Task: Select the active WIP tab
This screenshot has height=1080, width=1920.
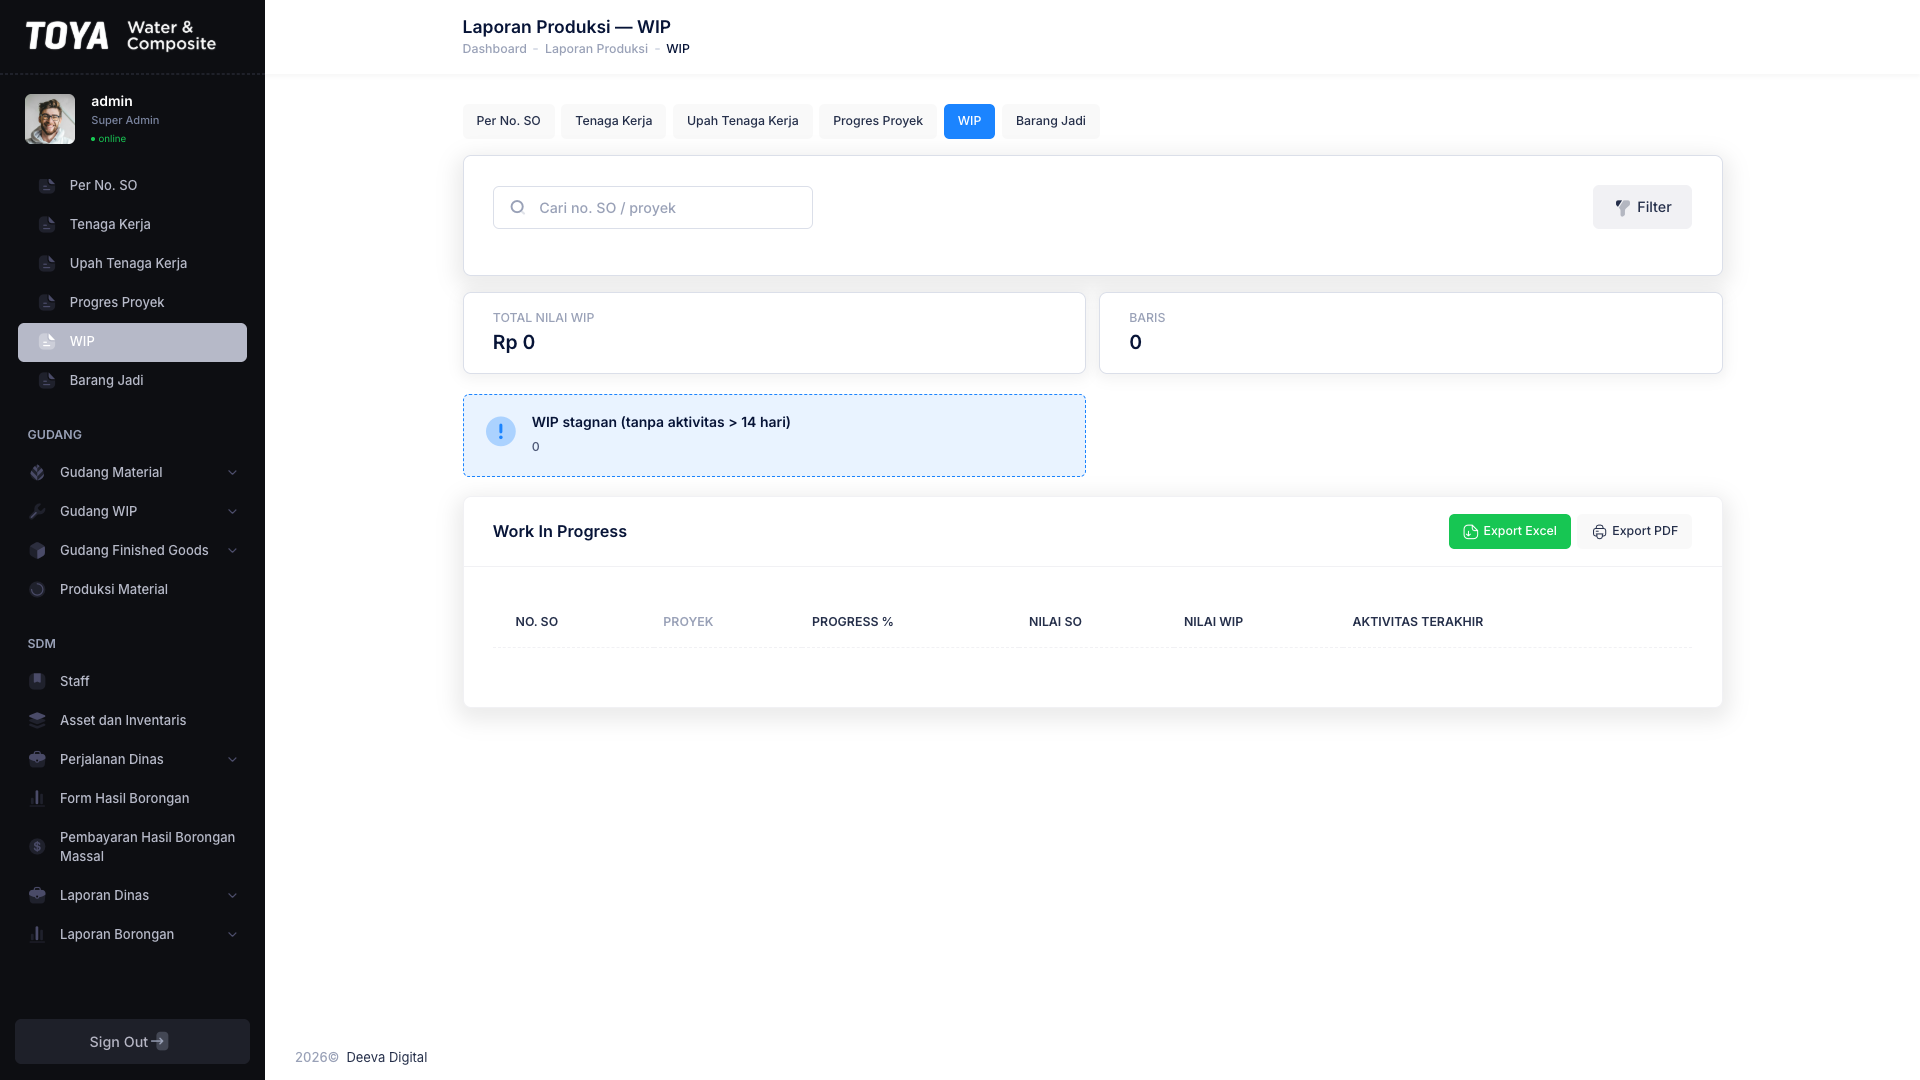Action: 969,121
